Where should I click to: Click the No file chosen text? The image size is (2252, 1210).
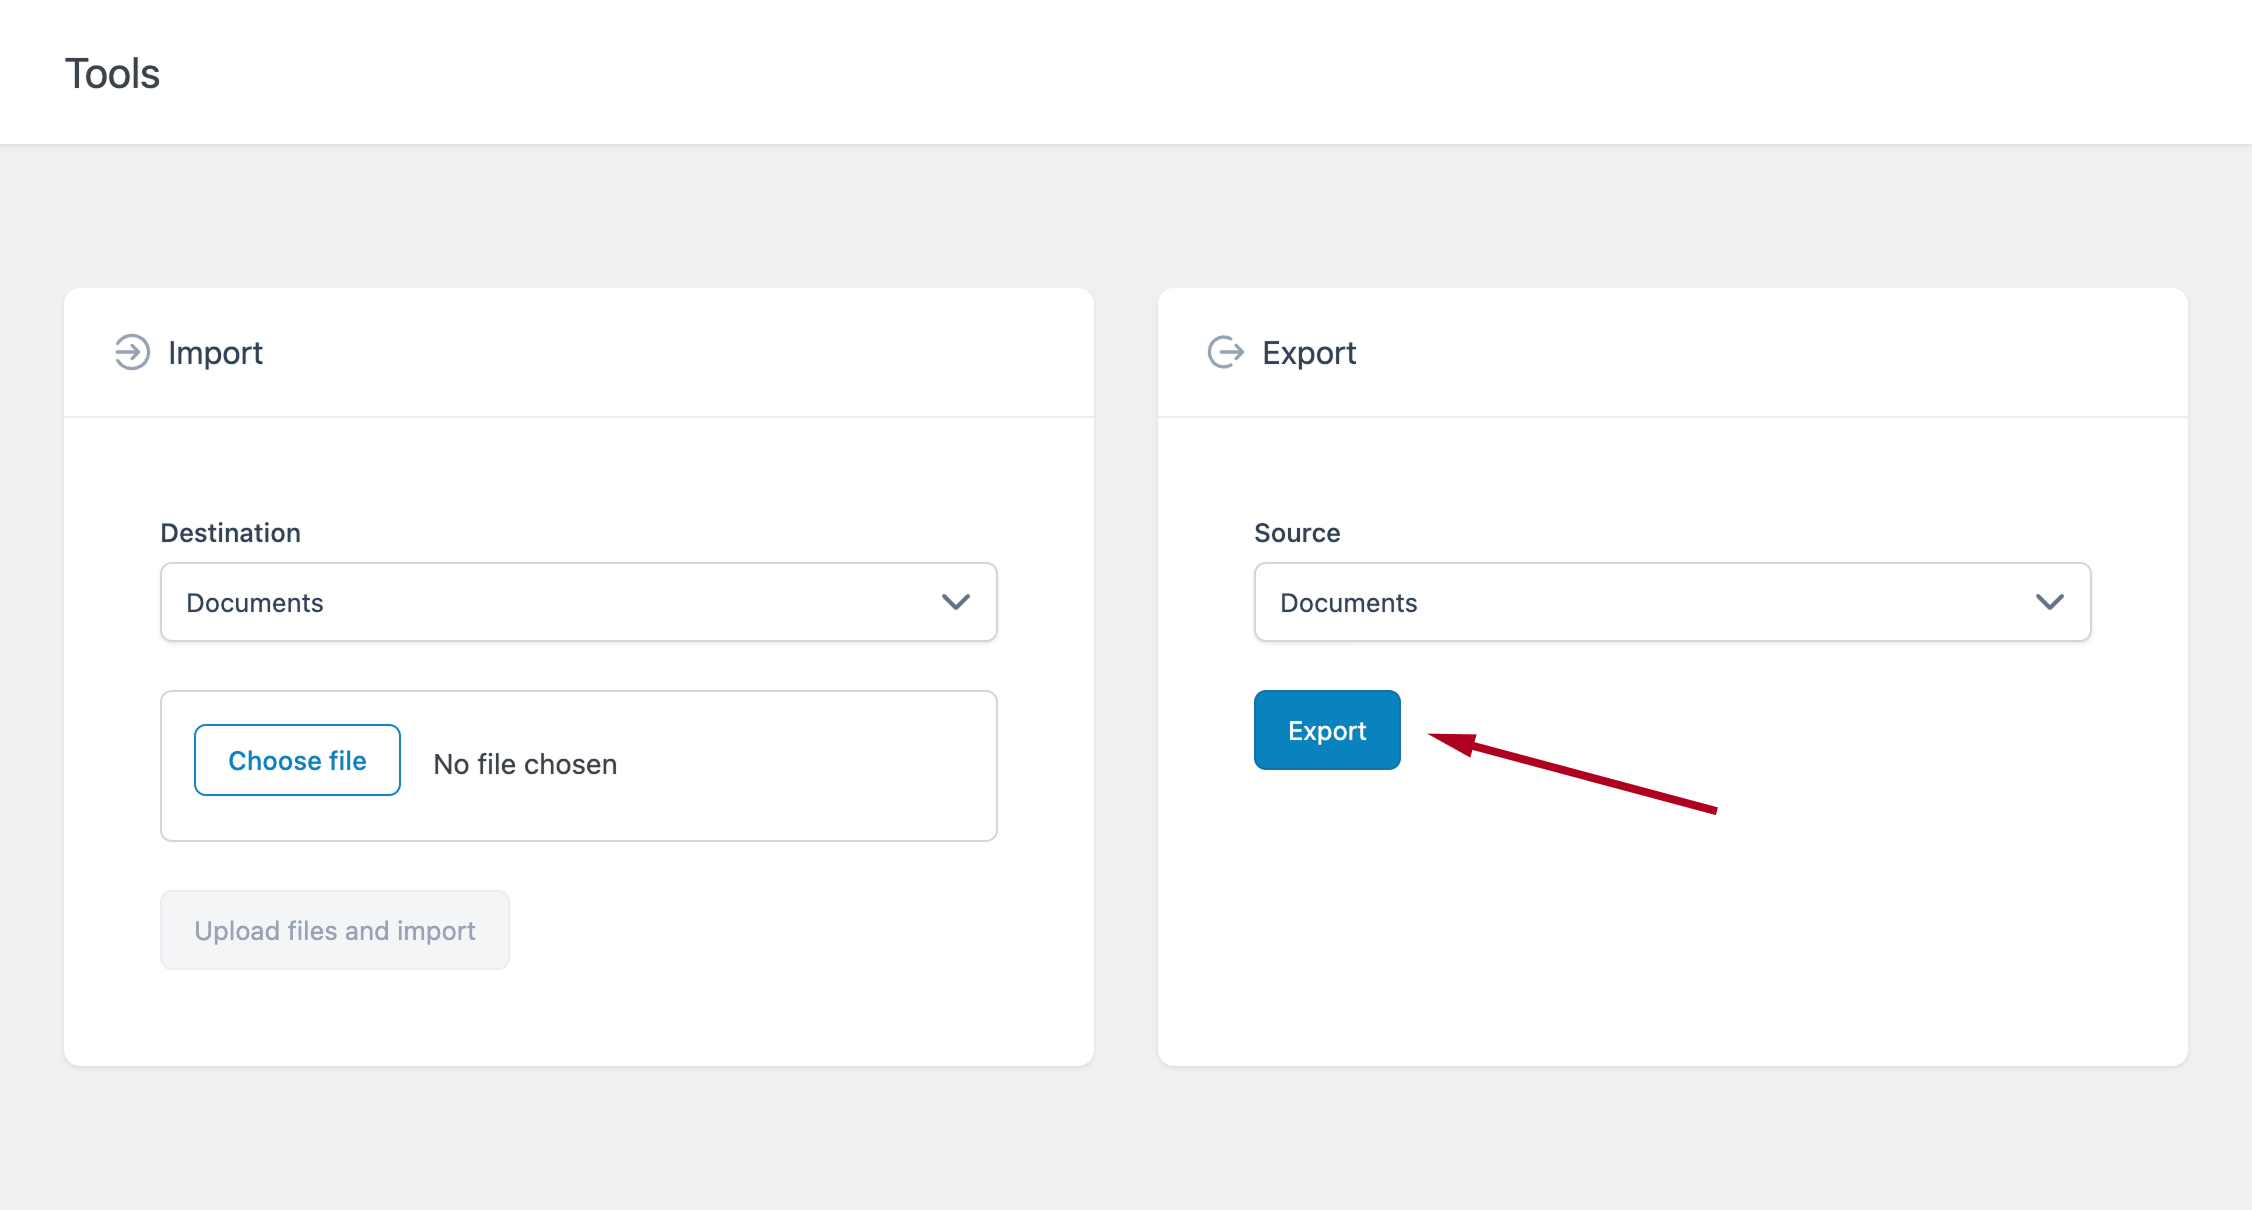tap(524, 764)
